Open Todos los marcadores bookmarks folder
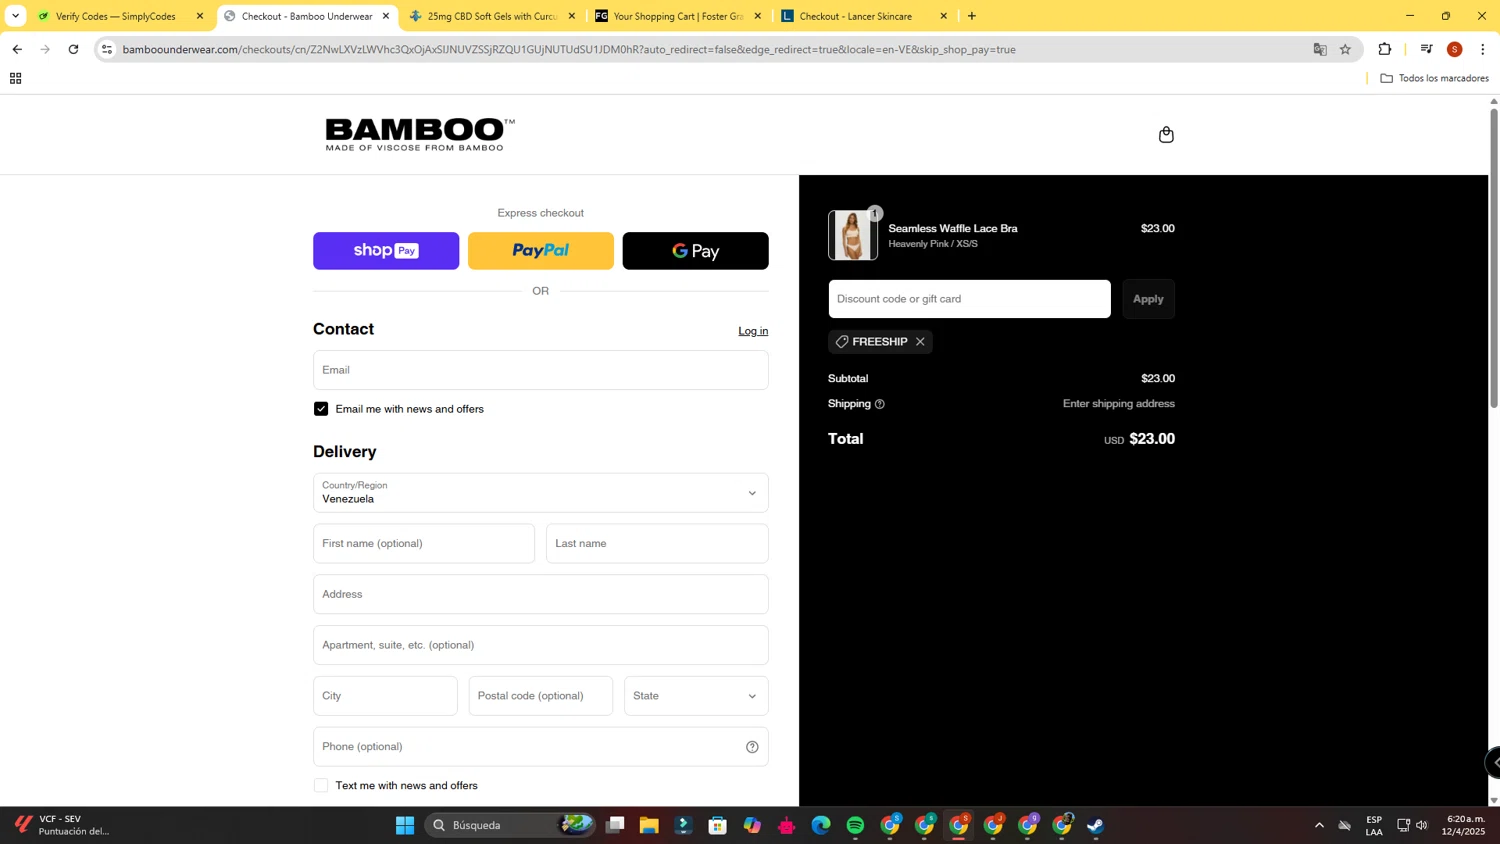The height and width of the screenshot is (844, 1500). (x=1434, y=78)
